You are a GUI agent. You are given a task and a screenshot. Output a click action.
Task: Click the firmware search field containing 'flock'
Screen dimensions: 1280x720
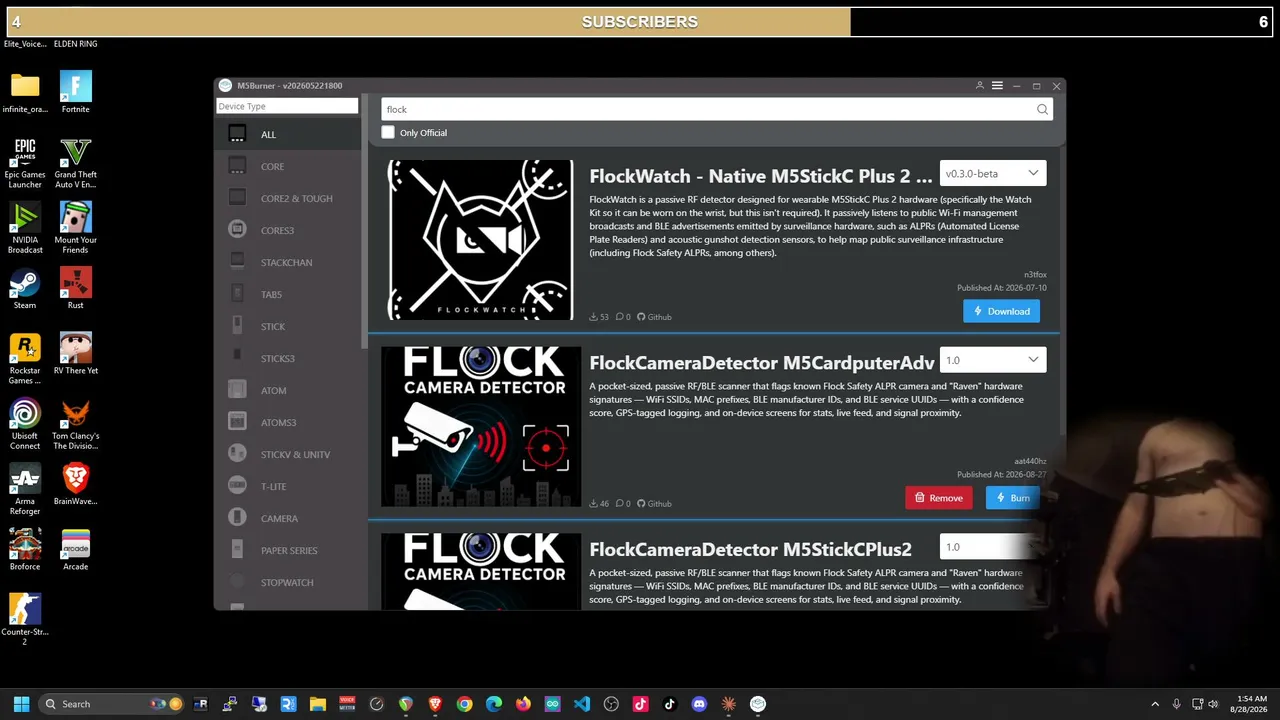click(x=716, y=109)
